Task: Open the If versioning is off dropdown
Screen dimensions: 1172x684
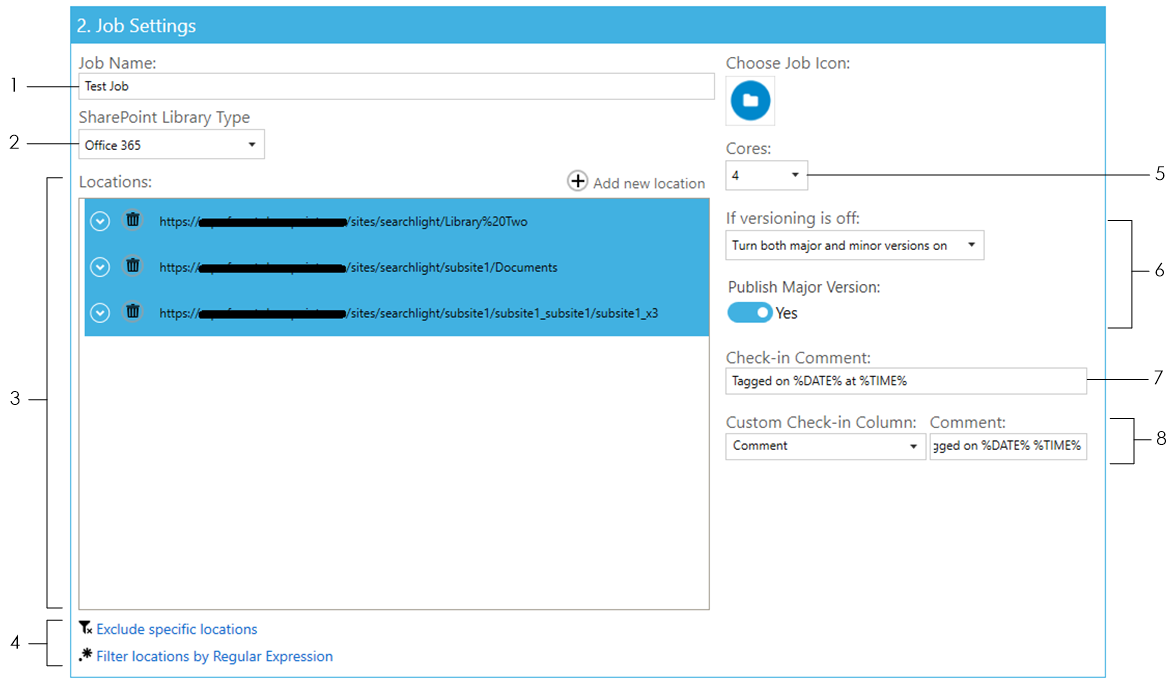Action: click(x=854, y=245)
